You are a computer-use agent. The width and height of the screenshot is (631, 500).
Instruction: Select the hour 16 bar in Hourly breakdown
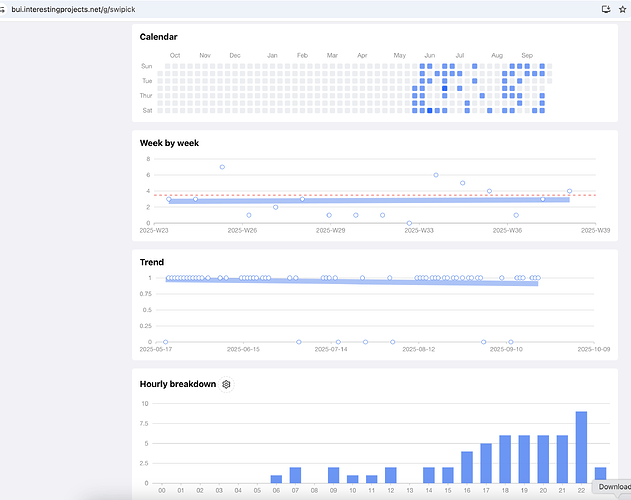pyautogui.click(x=467, y=467)
